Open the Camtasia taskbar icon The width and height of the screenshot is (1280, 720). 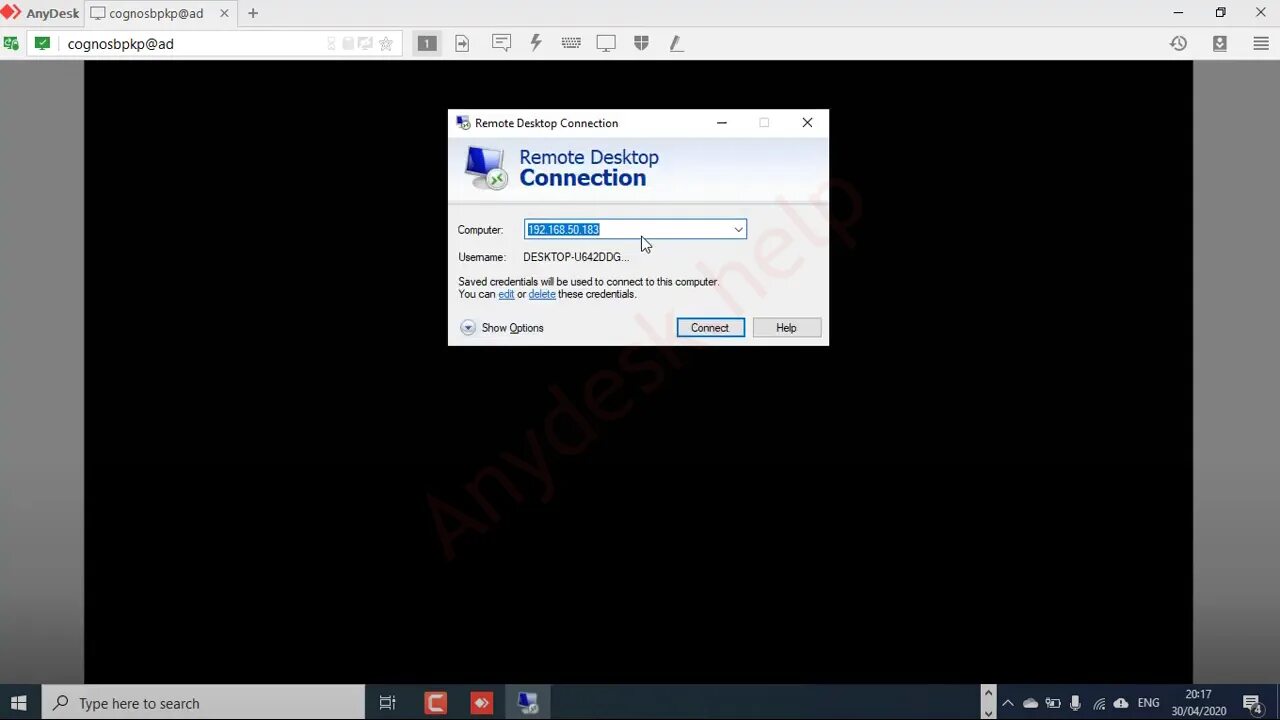click(435, 703)
